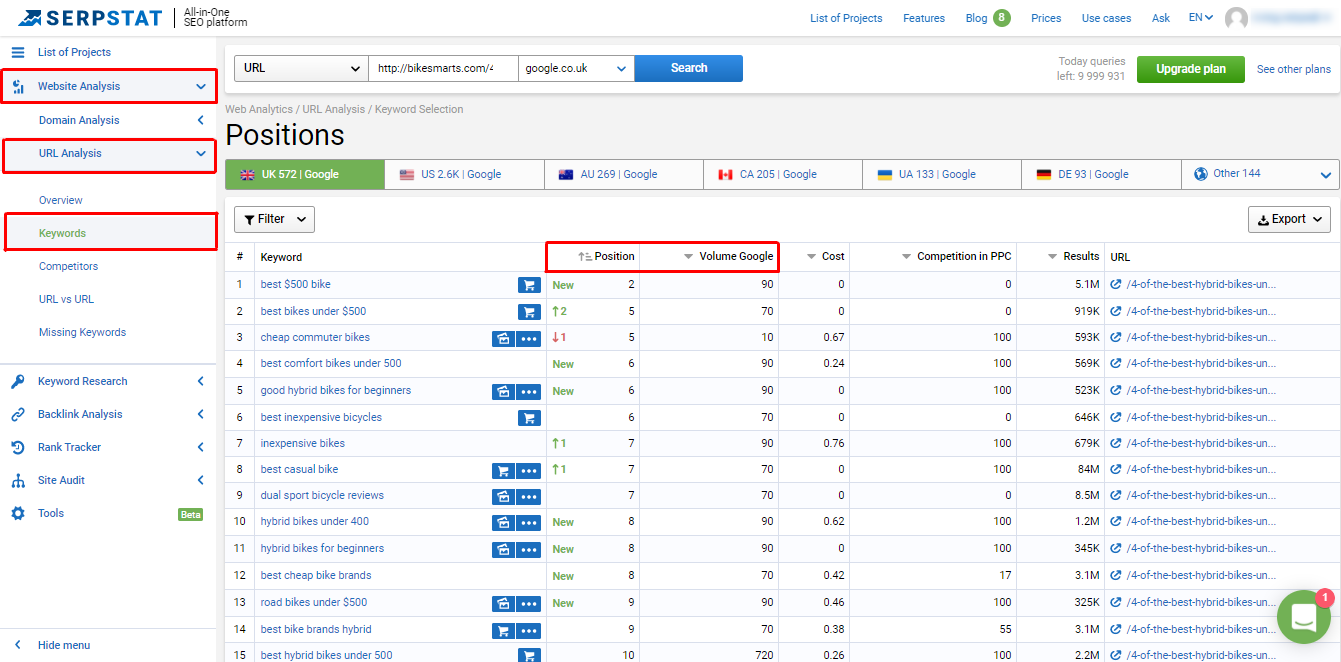1341x662 pixels.
Task: Sort the table by Volume Google column
Action: click(728, 257)
